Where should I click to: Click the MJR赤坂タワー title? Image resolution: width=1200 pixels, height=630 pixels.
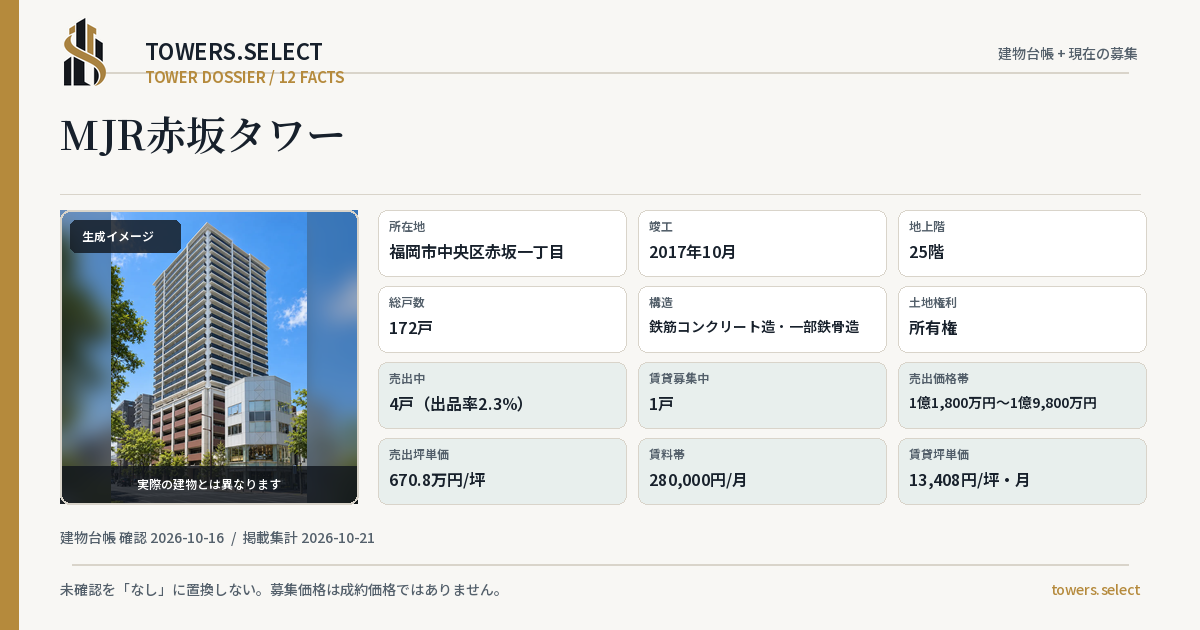coord(203,135)
